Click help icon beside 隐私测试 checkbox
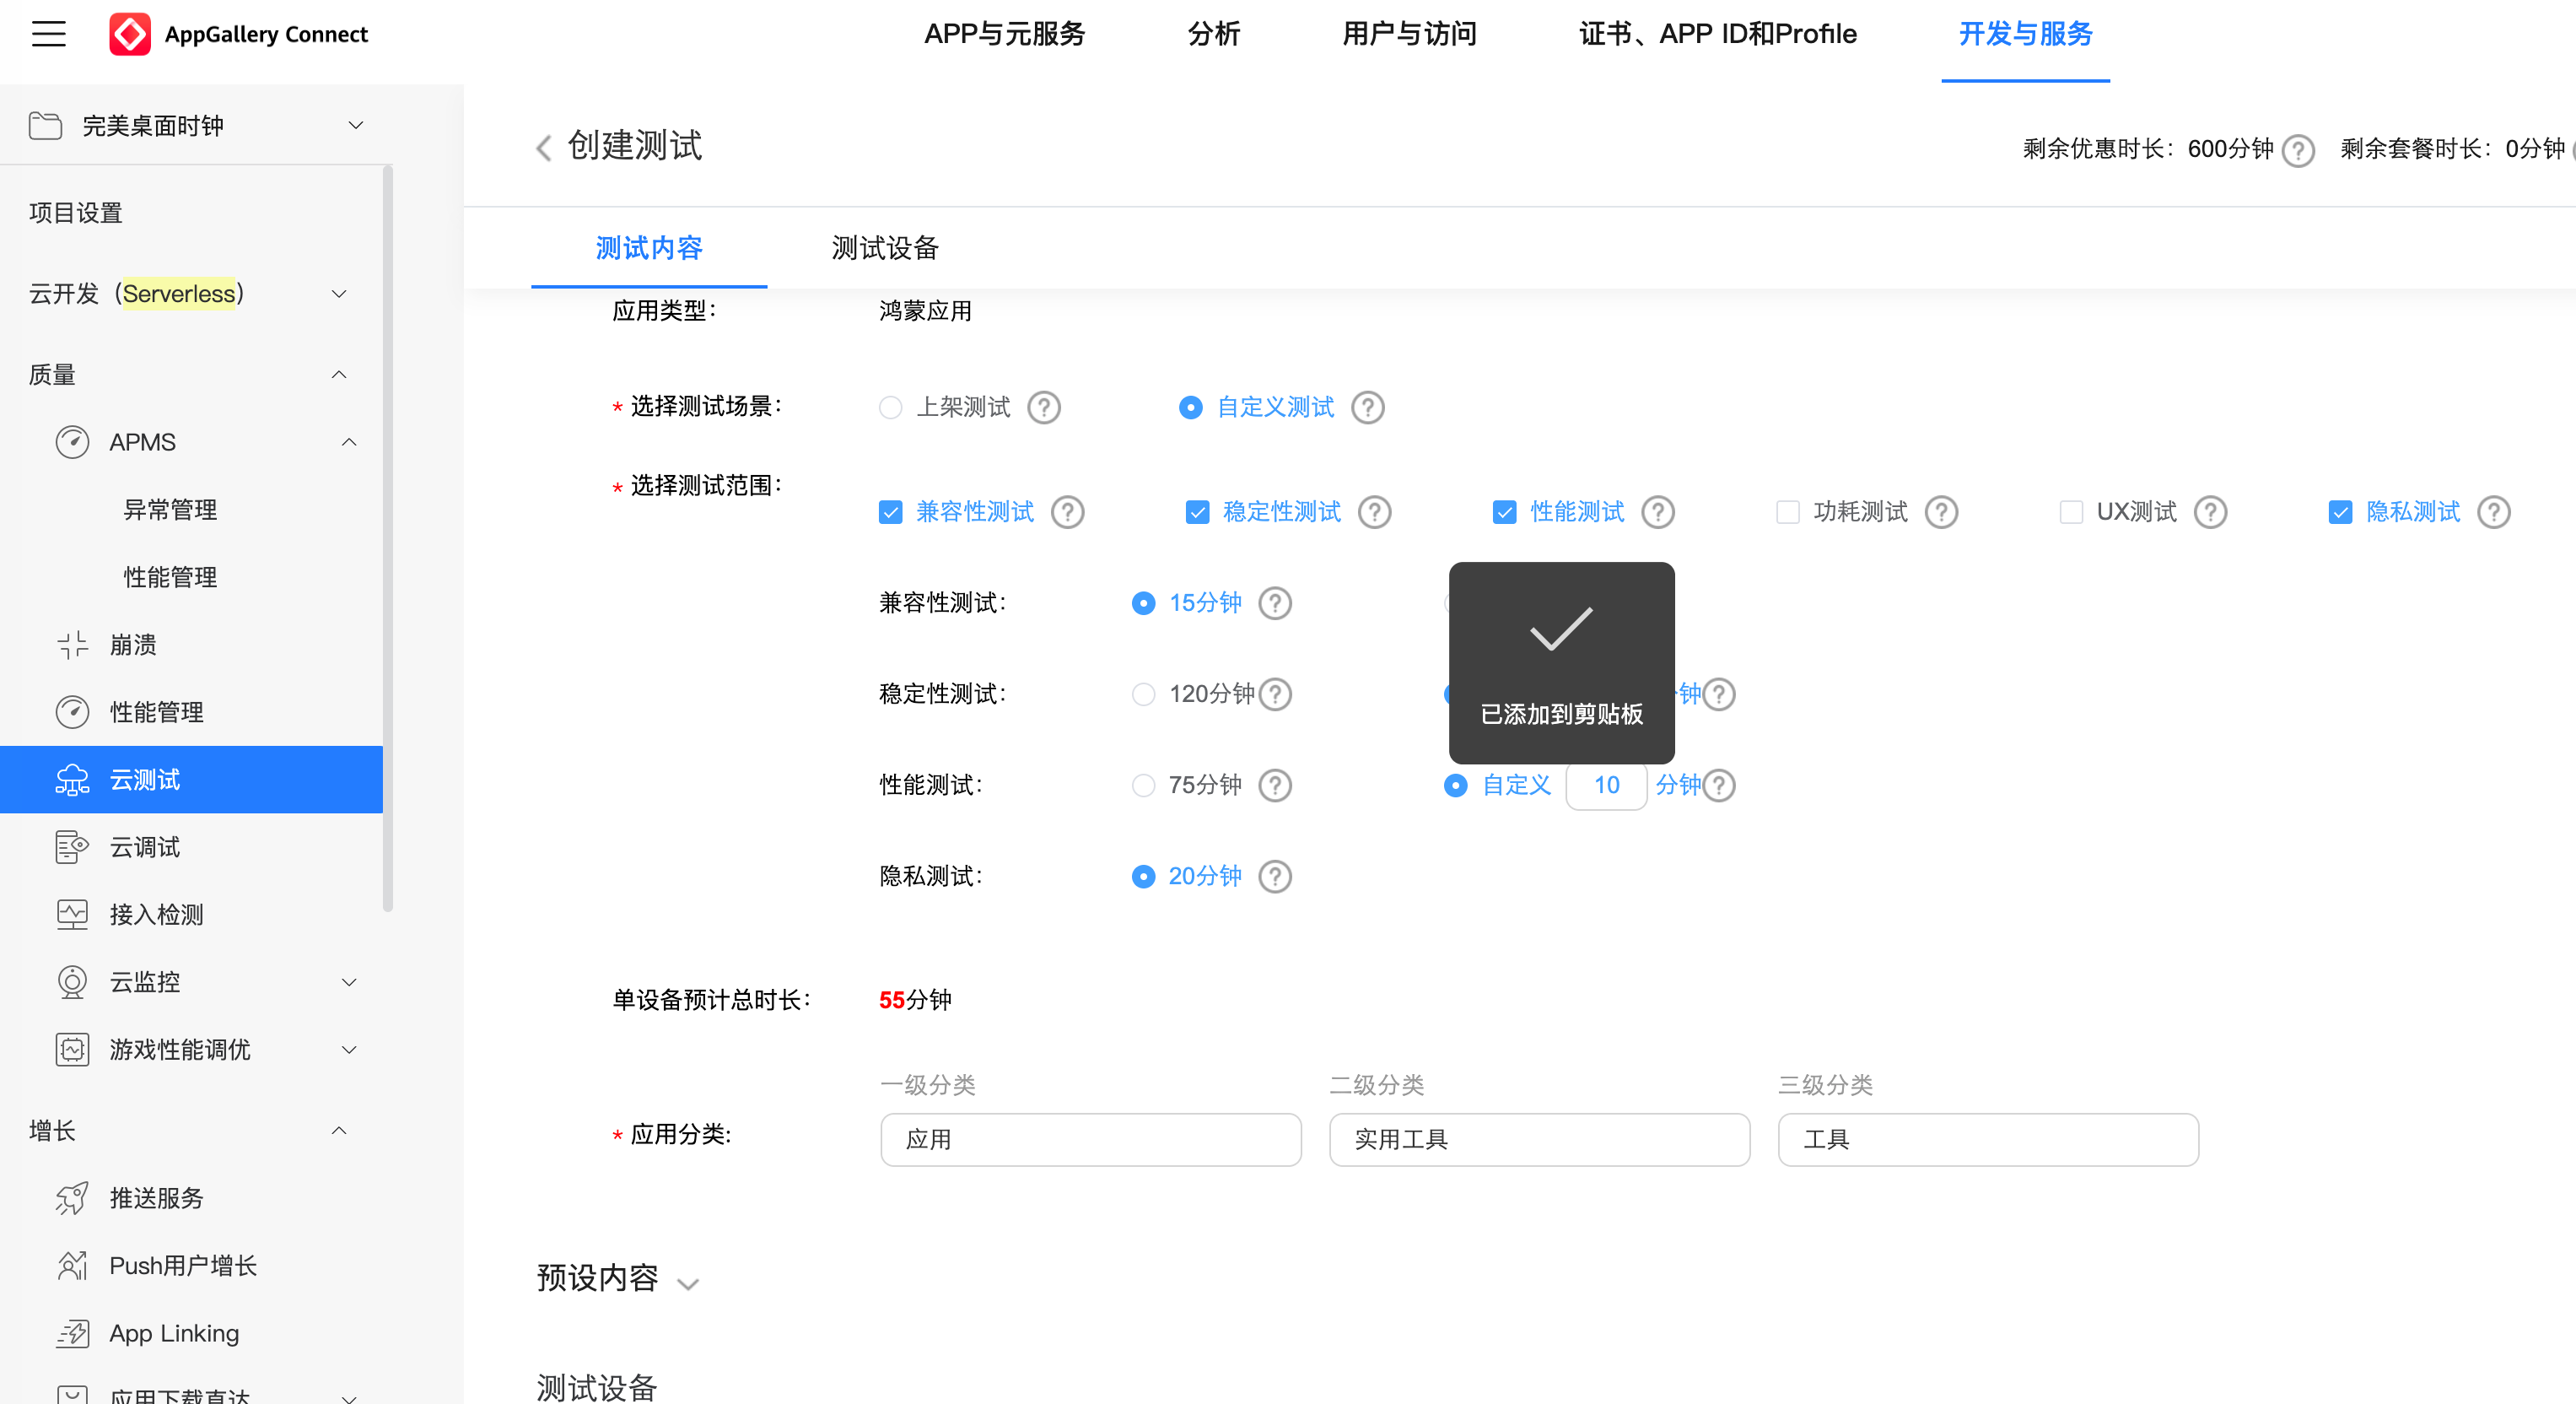Image resolution: width=2576 pixels, height=1404 pixels. coord(2494,512)
